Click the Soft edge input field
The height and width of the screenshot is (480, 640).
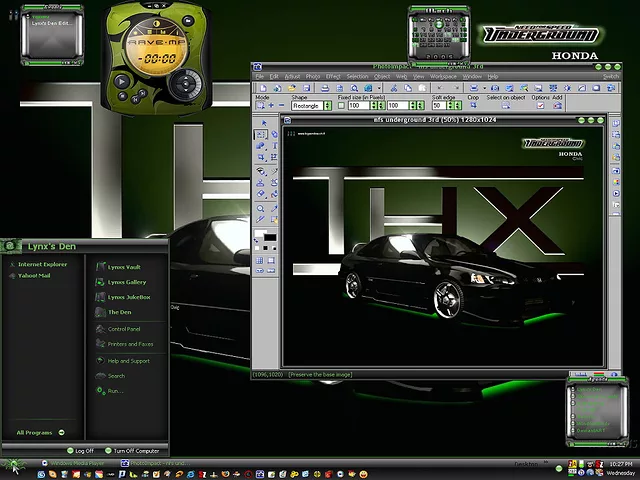439,106
